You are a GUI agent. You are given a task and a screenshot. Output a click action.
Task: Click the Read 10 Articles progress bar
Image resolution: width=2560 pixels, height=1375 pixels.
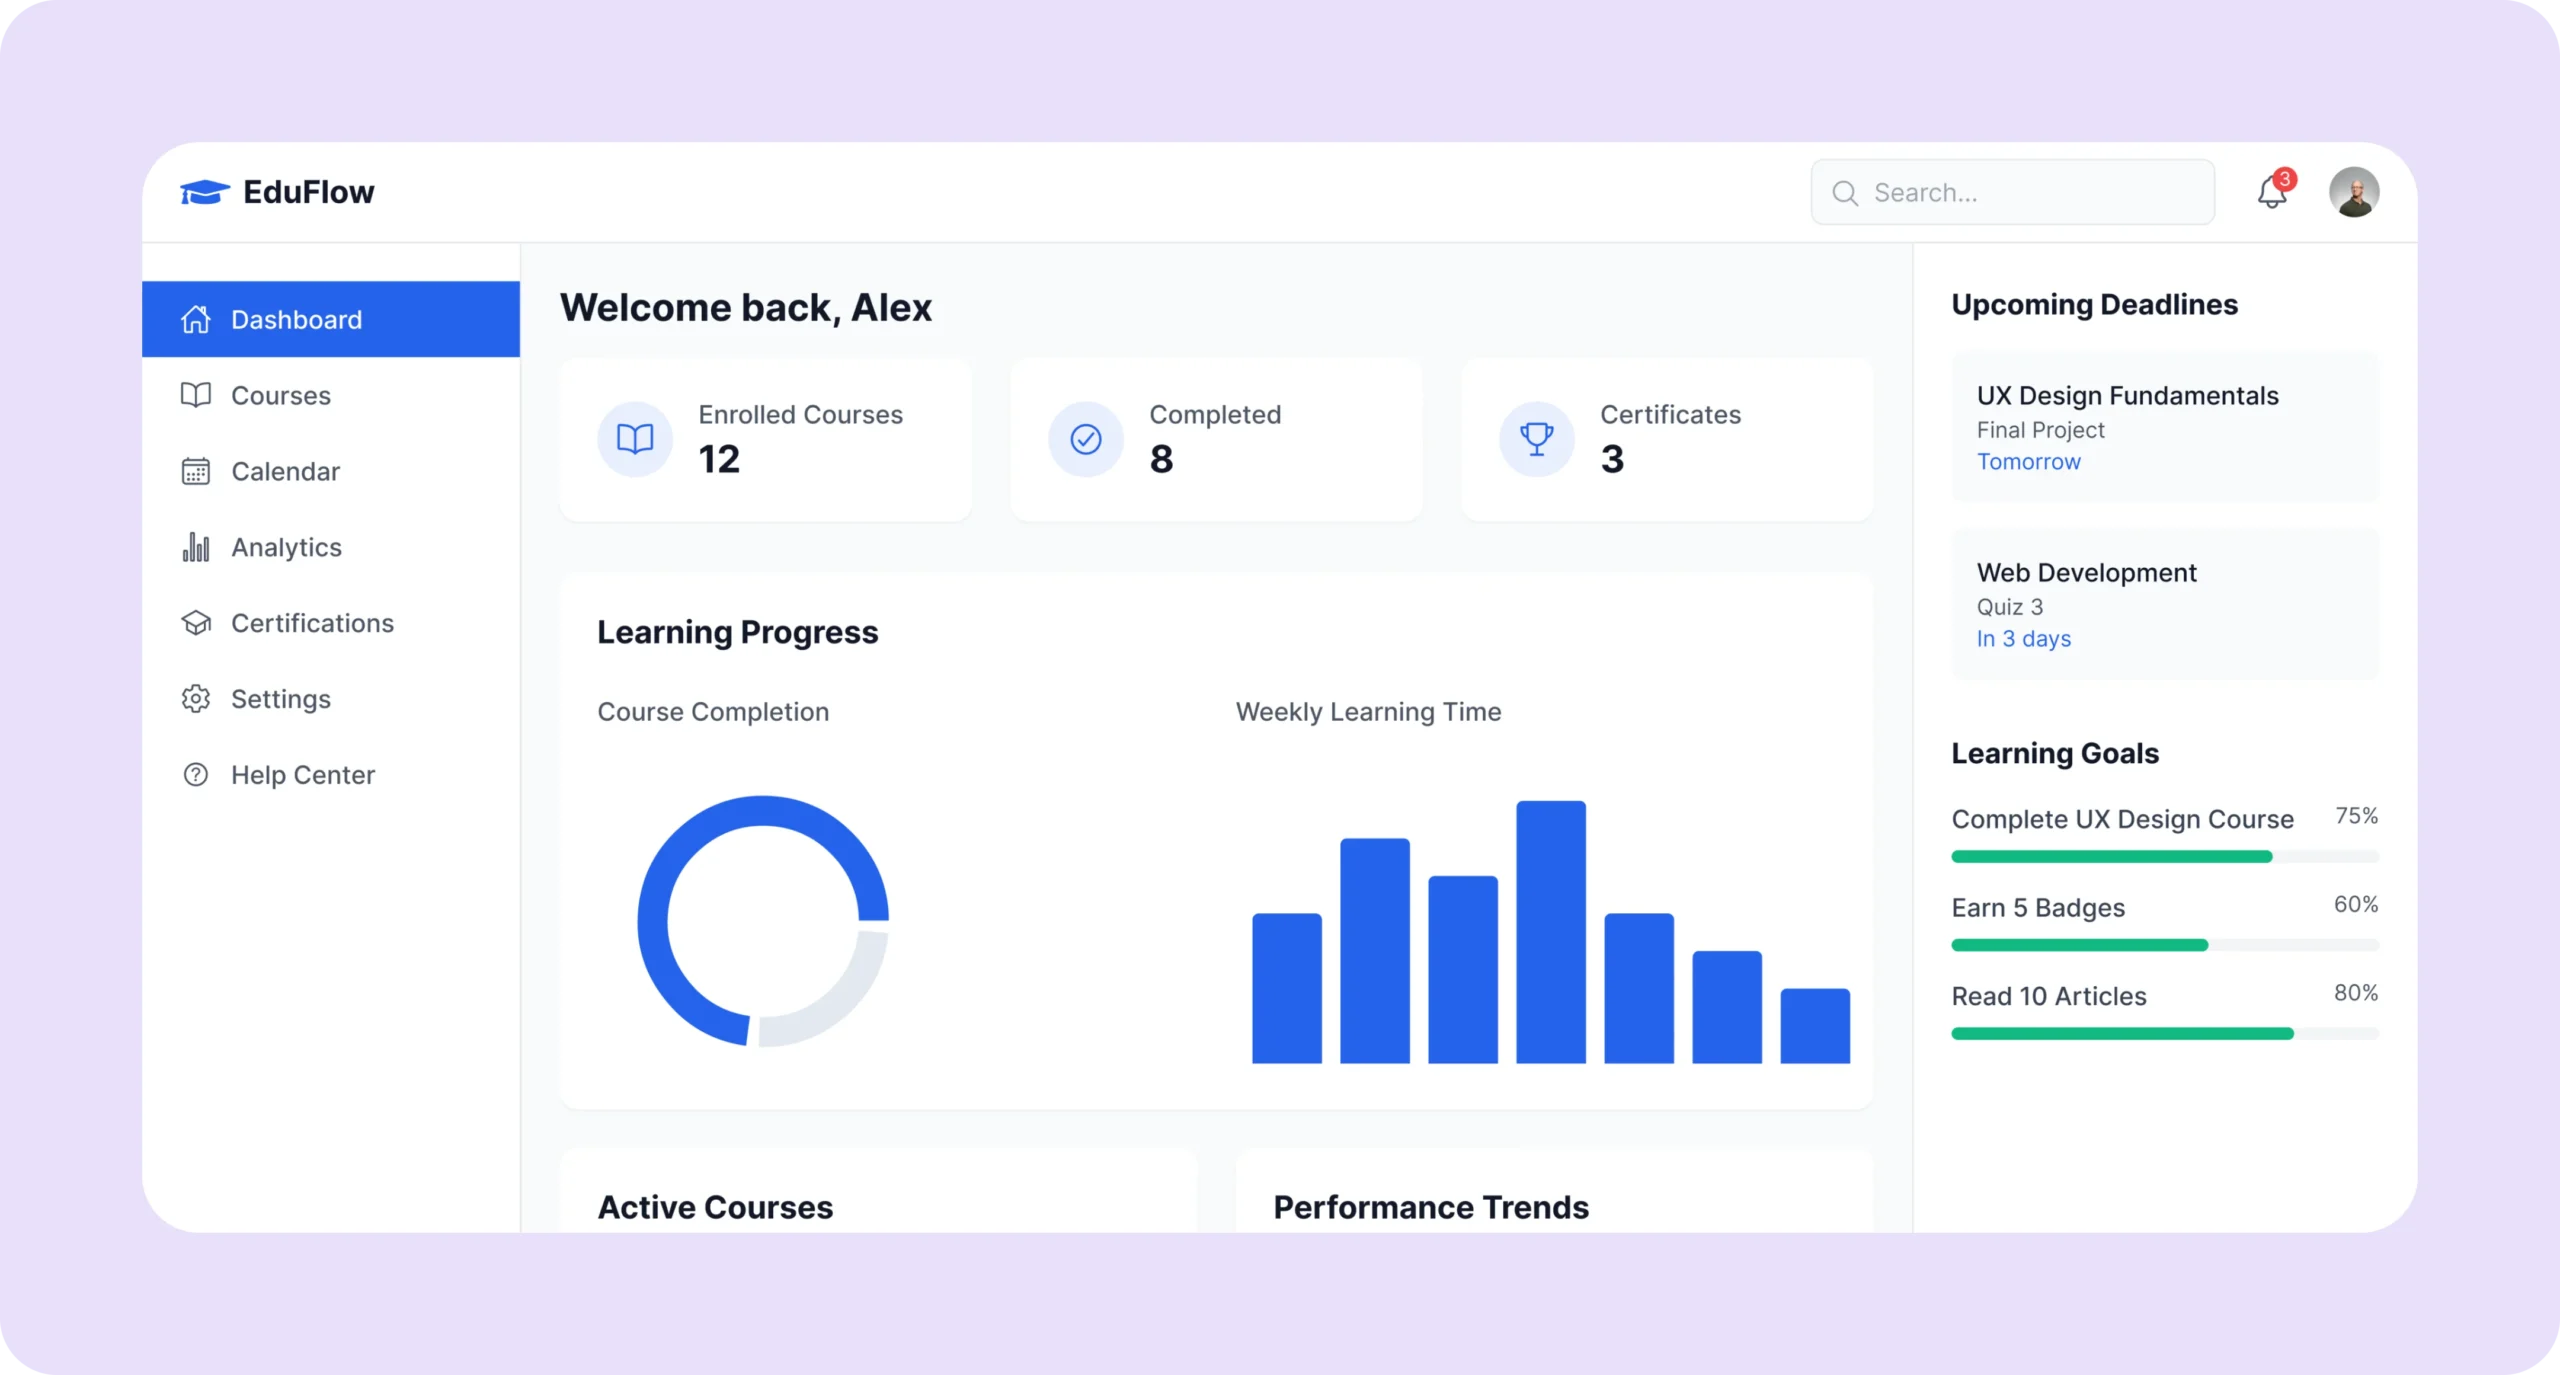click(x=2165, y=1034)
